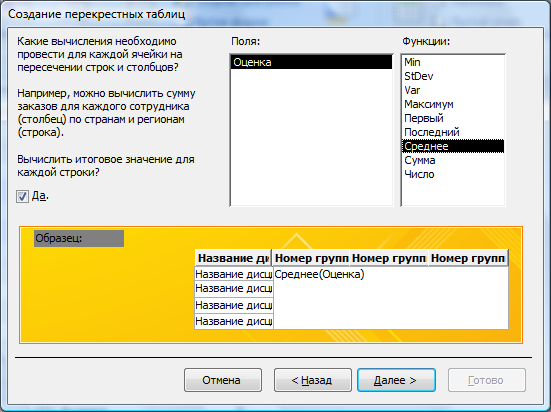551x412 pixels.
Task: Proceed with the "Далее >" button
Action: 396,380
